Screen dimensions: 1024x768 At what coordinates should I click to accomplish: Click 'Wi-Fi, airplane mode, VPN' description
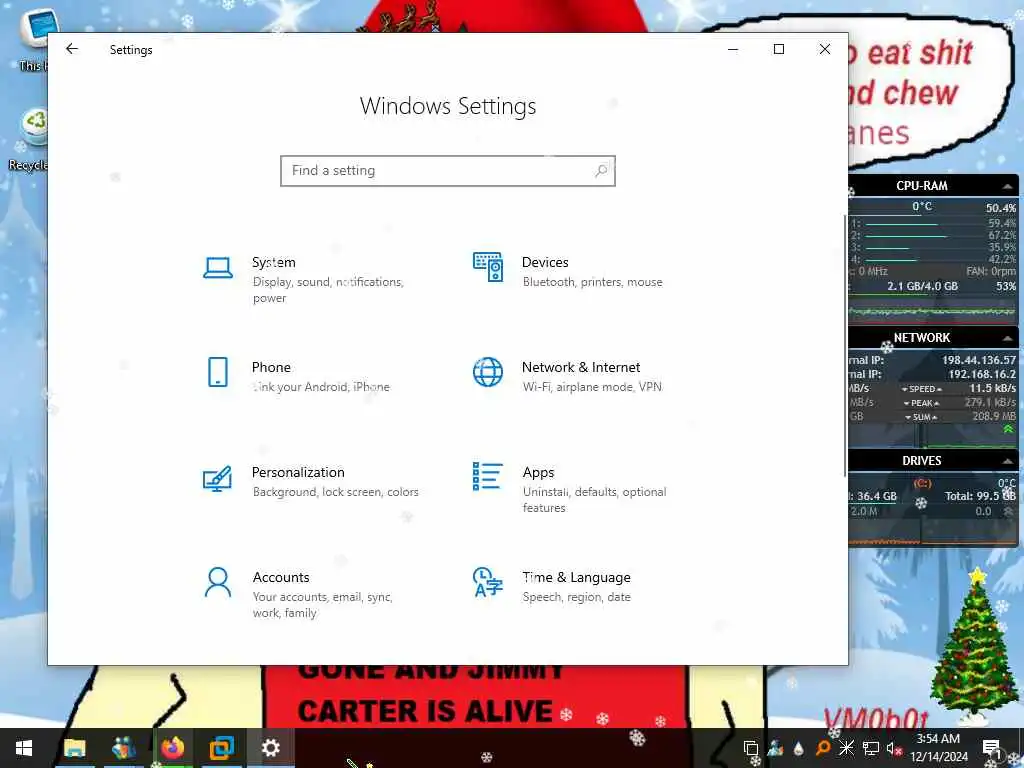click(592, 387)
